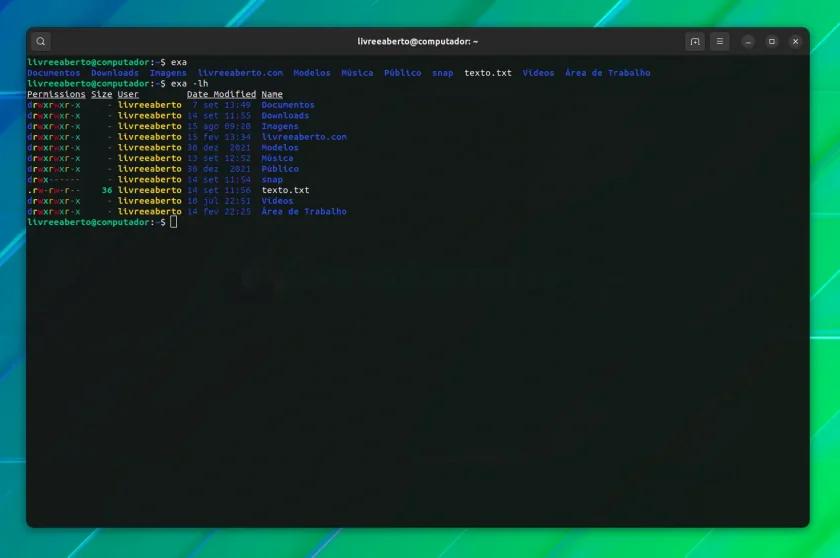Open the terminal search button
This screenshot has width=840, height=558.
(41, 41)
